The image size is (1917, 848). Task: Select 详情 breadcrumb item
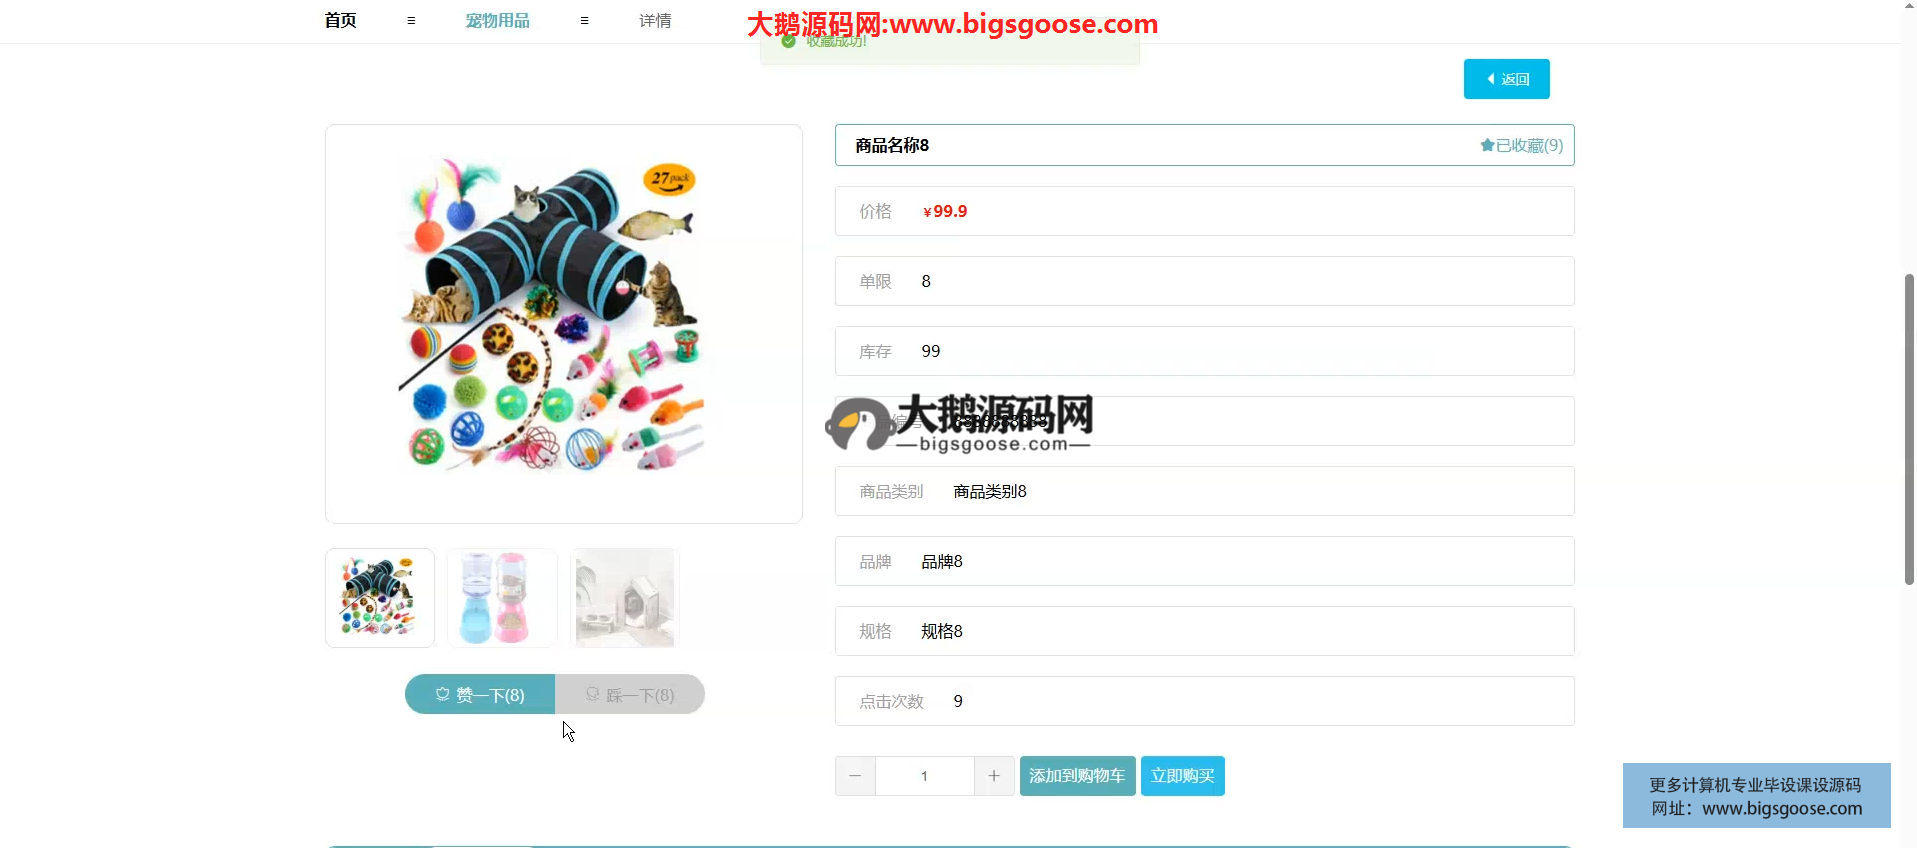tap(655, 20)
